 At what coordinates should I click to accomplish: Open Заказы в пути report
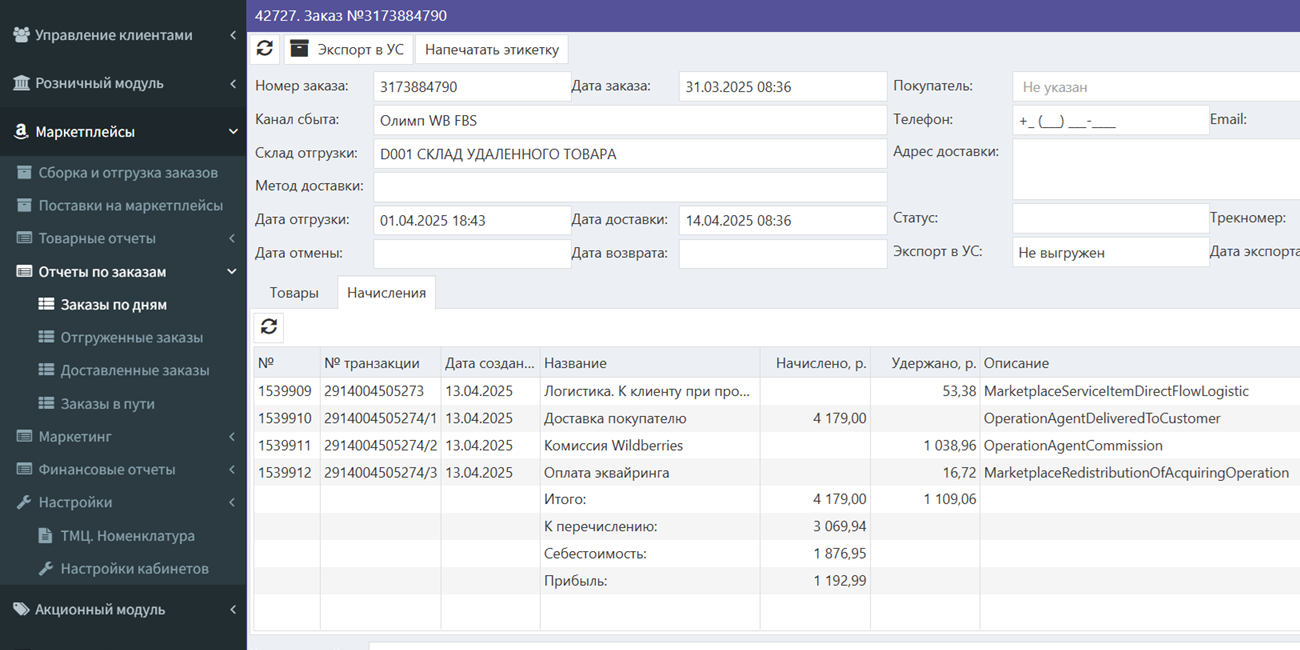click(107, 403)
